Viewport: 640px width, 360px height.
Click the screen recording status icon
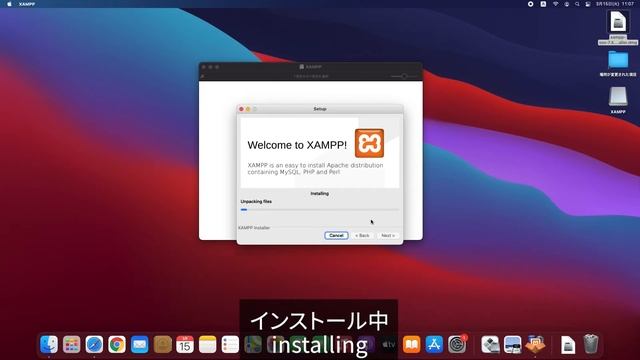(530, 4)
